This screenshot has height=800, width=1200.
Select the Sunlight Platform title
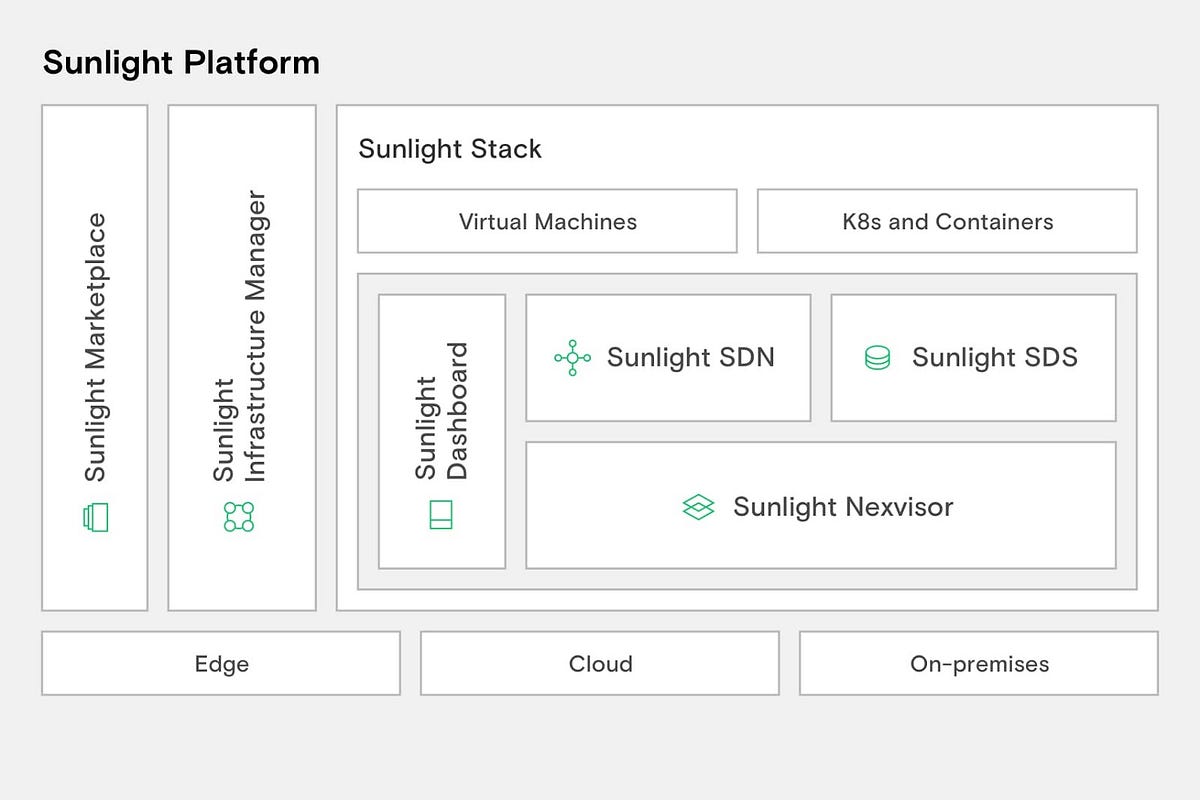click(x=181, y=62)
